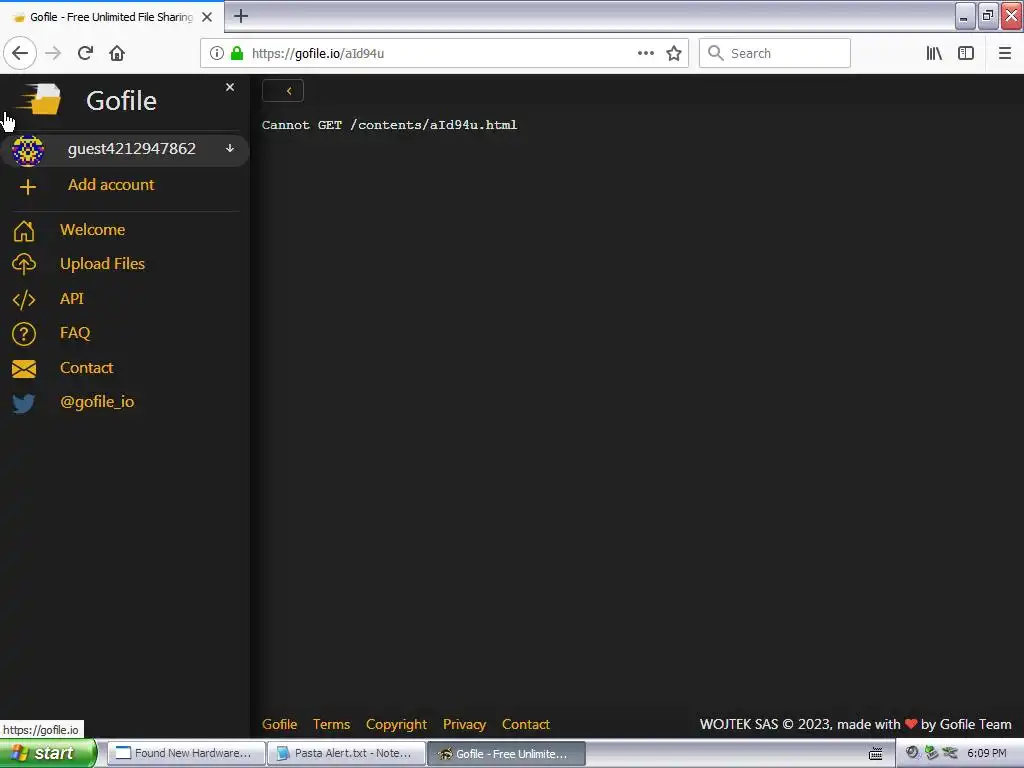The width and height of the screenshot is (1024, 768).
Task: Select Add account link
Action: pos(111,185)
